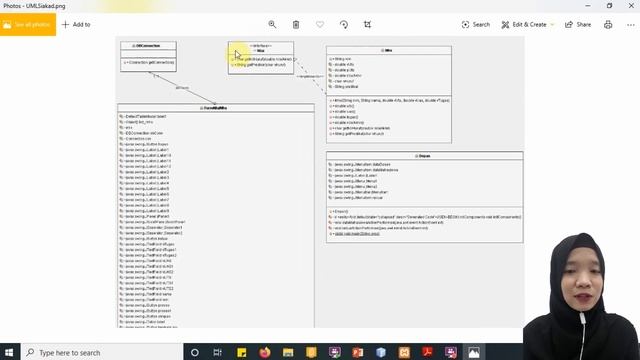The image size is (640, 360).
Task: Share the current photo
Action: coord(578,24)
